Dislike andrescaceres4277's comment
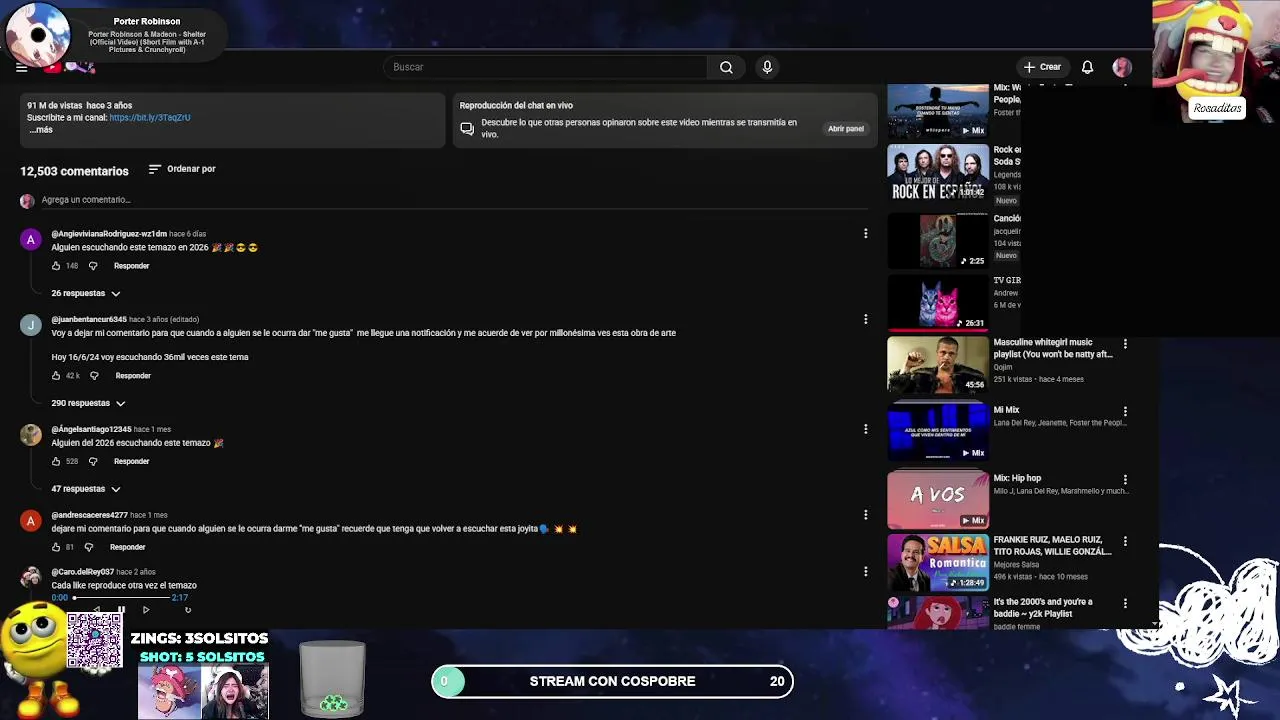The image size is (1280, 720). click(x=89, y=548)
